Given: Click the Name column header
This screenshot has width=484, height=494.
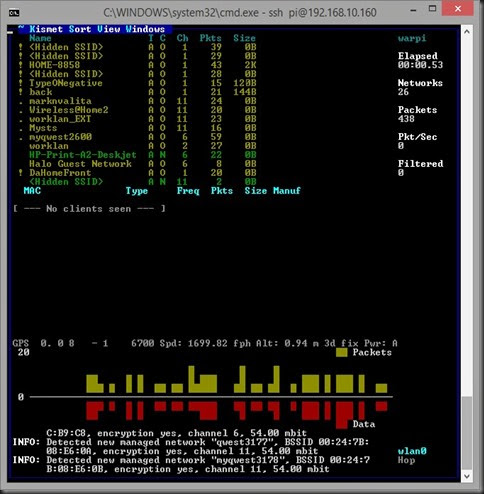Looking at the screenshot, I should click(40, 38).
